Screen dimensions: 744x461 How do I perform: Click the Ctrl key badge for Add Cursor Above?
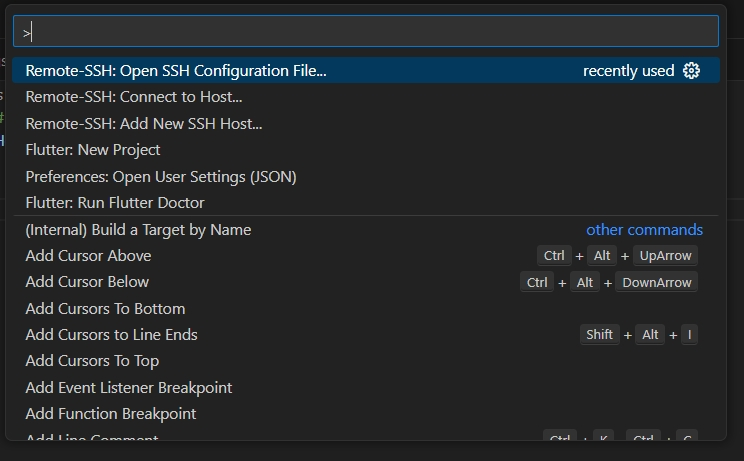(x=554, y=256)
